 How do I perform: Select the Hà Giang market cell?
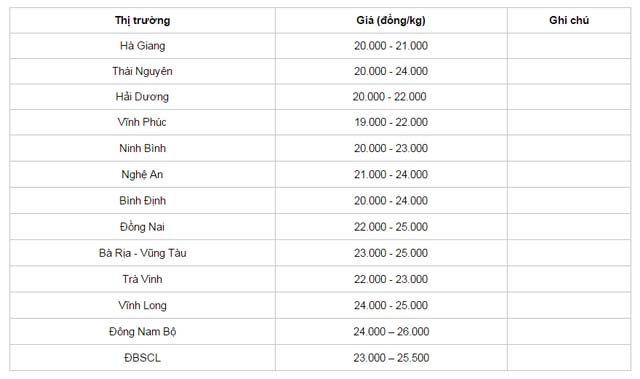pos(142,46)
